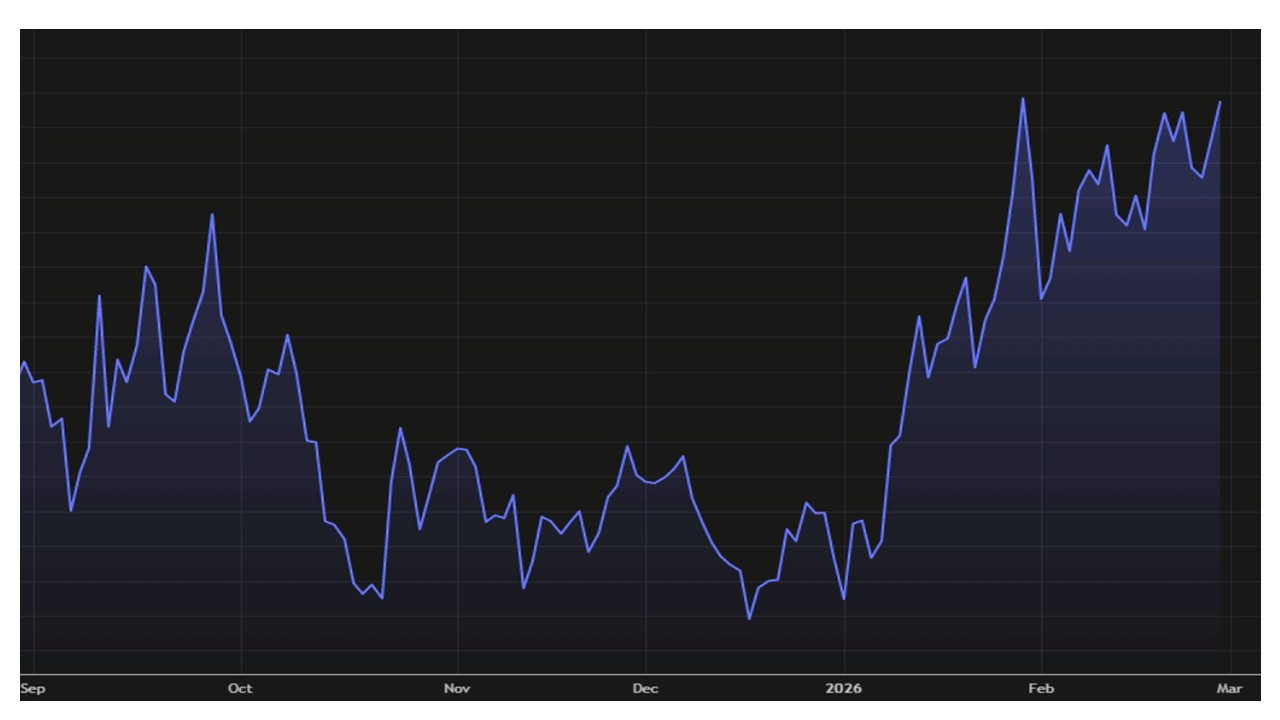Select the mid-October low before the spike
The height and width of the screenshot is (720, 1280).
coord(382,598)
